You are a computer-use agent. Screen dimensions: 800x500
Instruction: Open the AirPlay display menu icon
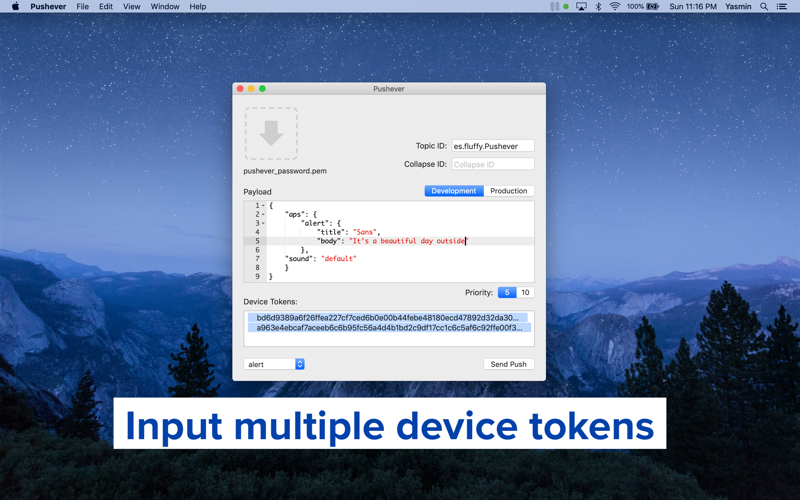pyautogui.click(x=581, y=7)
